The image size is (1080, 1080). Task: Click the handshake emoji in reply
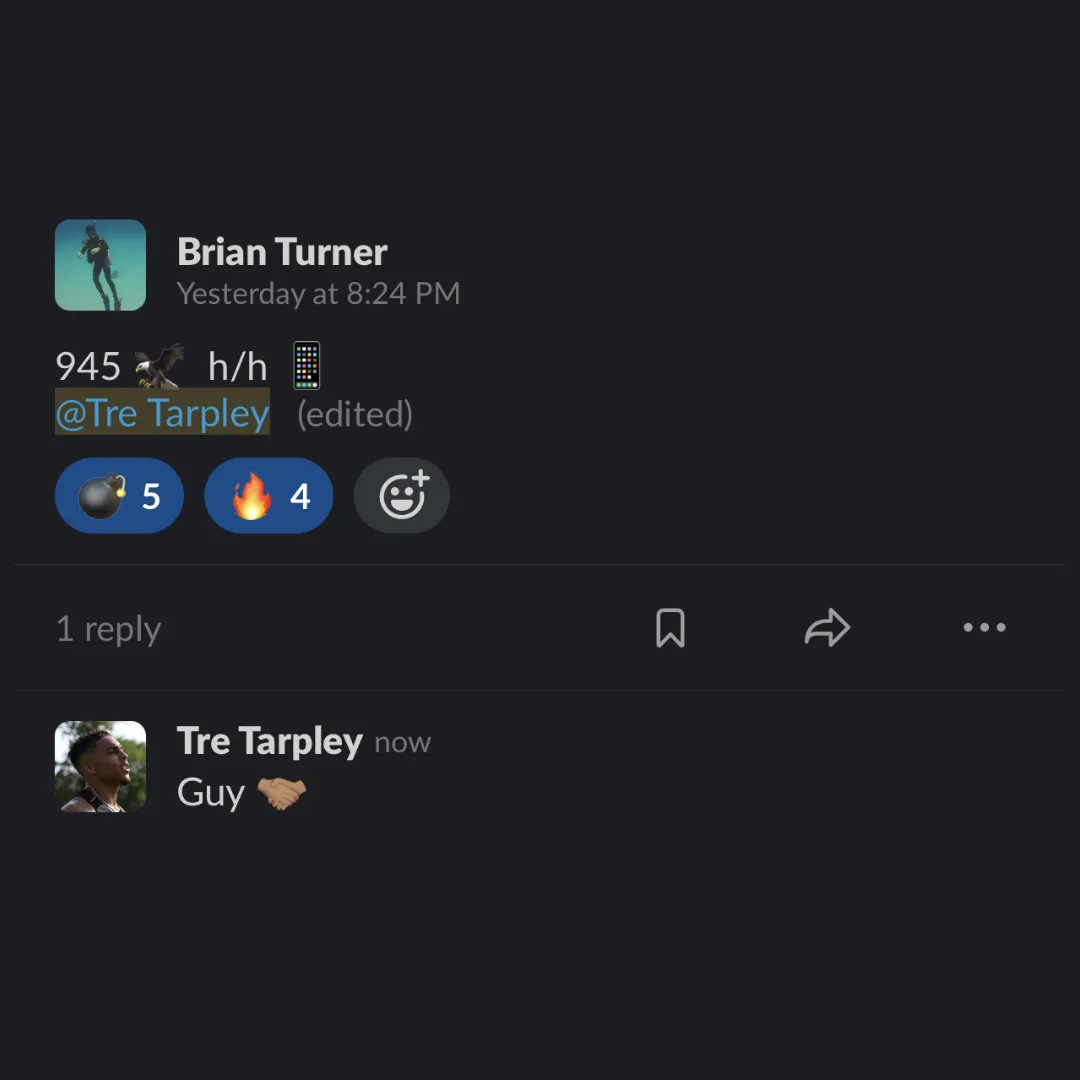[282, 793]
